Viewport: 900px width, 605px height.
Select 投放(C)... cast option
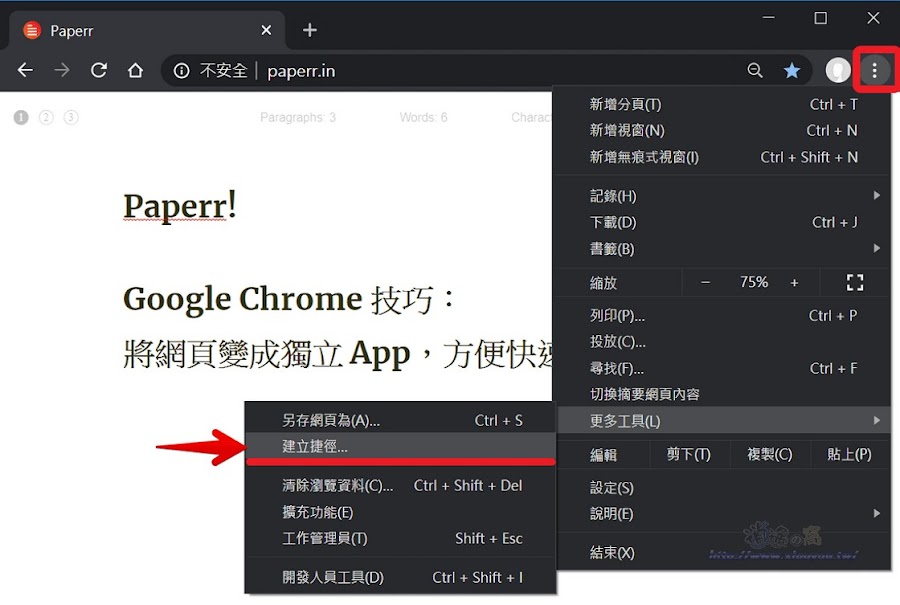click(x=723, y=342)
